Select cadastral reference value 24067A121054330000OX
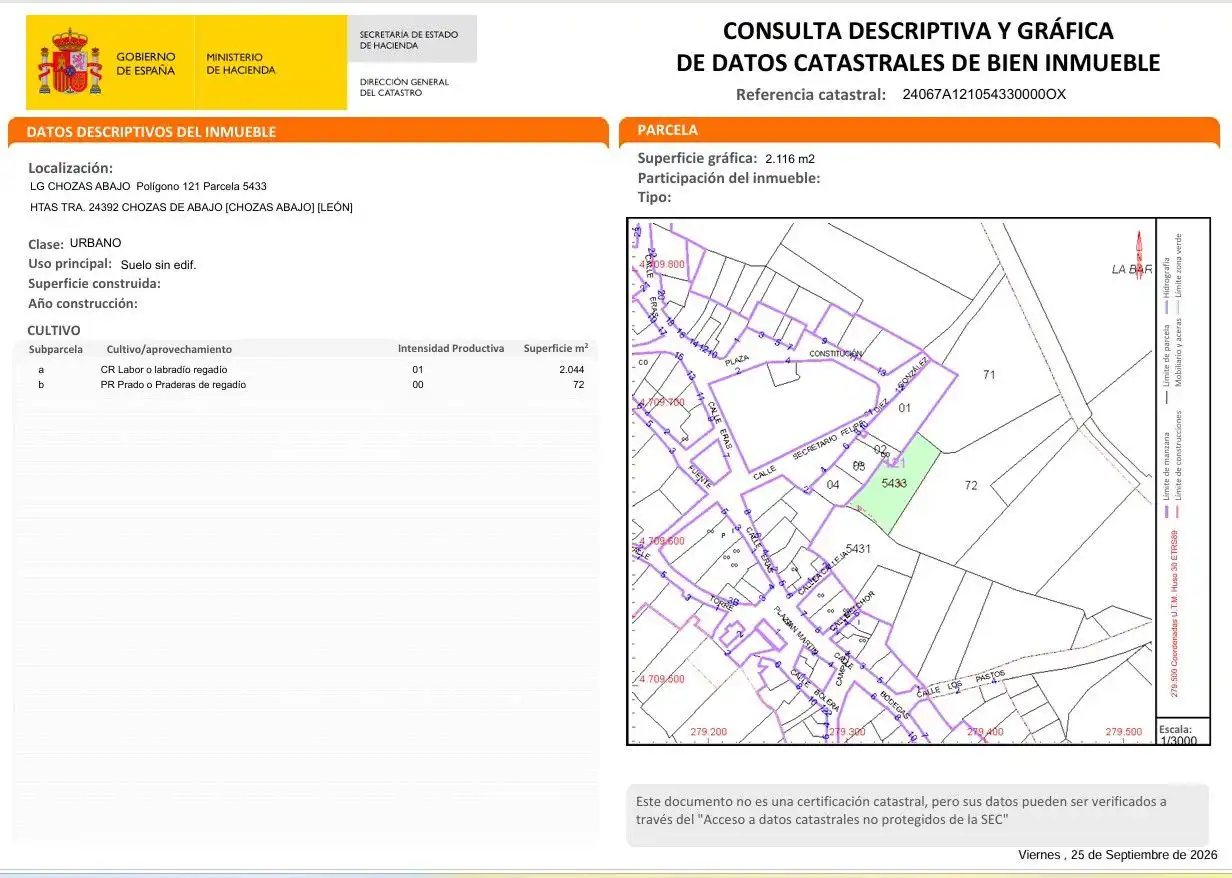 click(x=984, y=95)
